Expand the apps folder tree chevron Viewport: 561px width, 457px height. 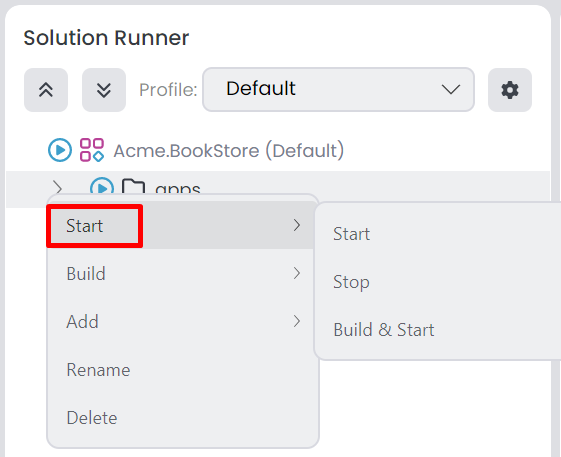click(57, 188)
